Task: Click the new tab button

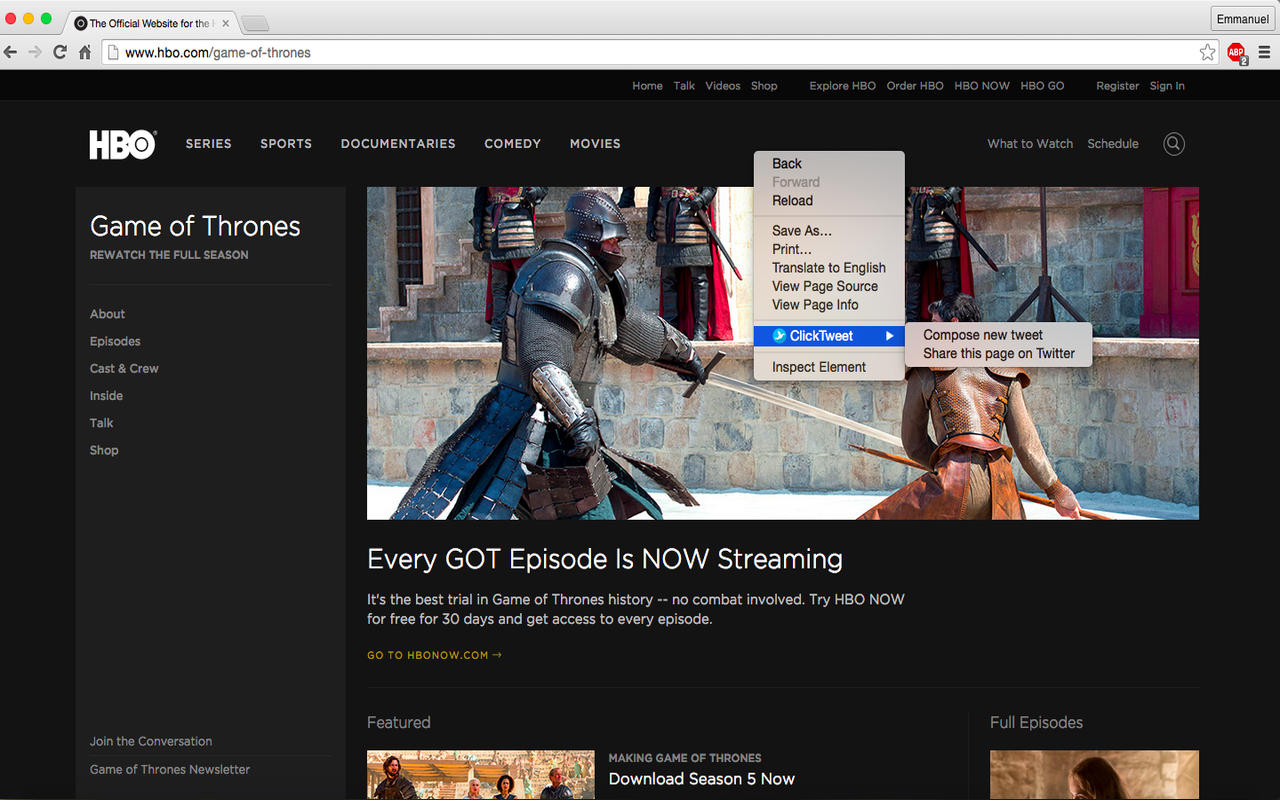Action: click(x=255, y=23)
